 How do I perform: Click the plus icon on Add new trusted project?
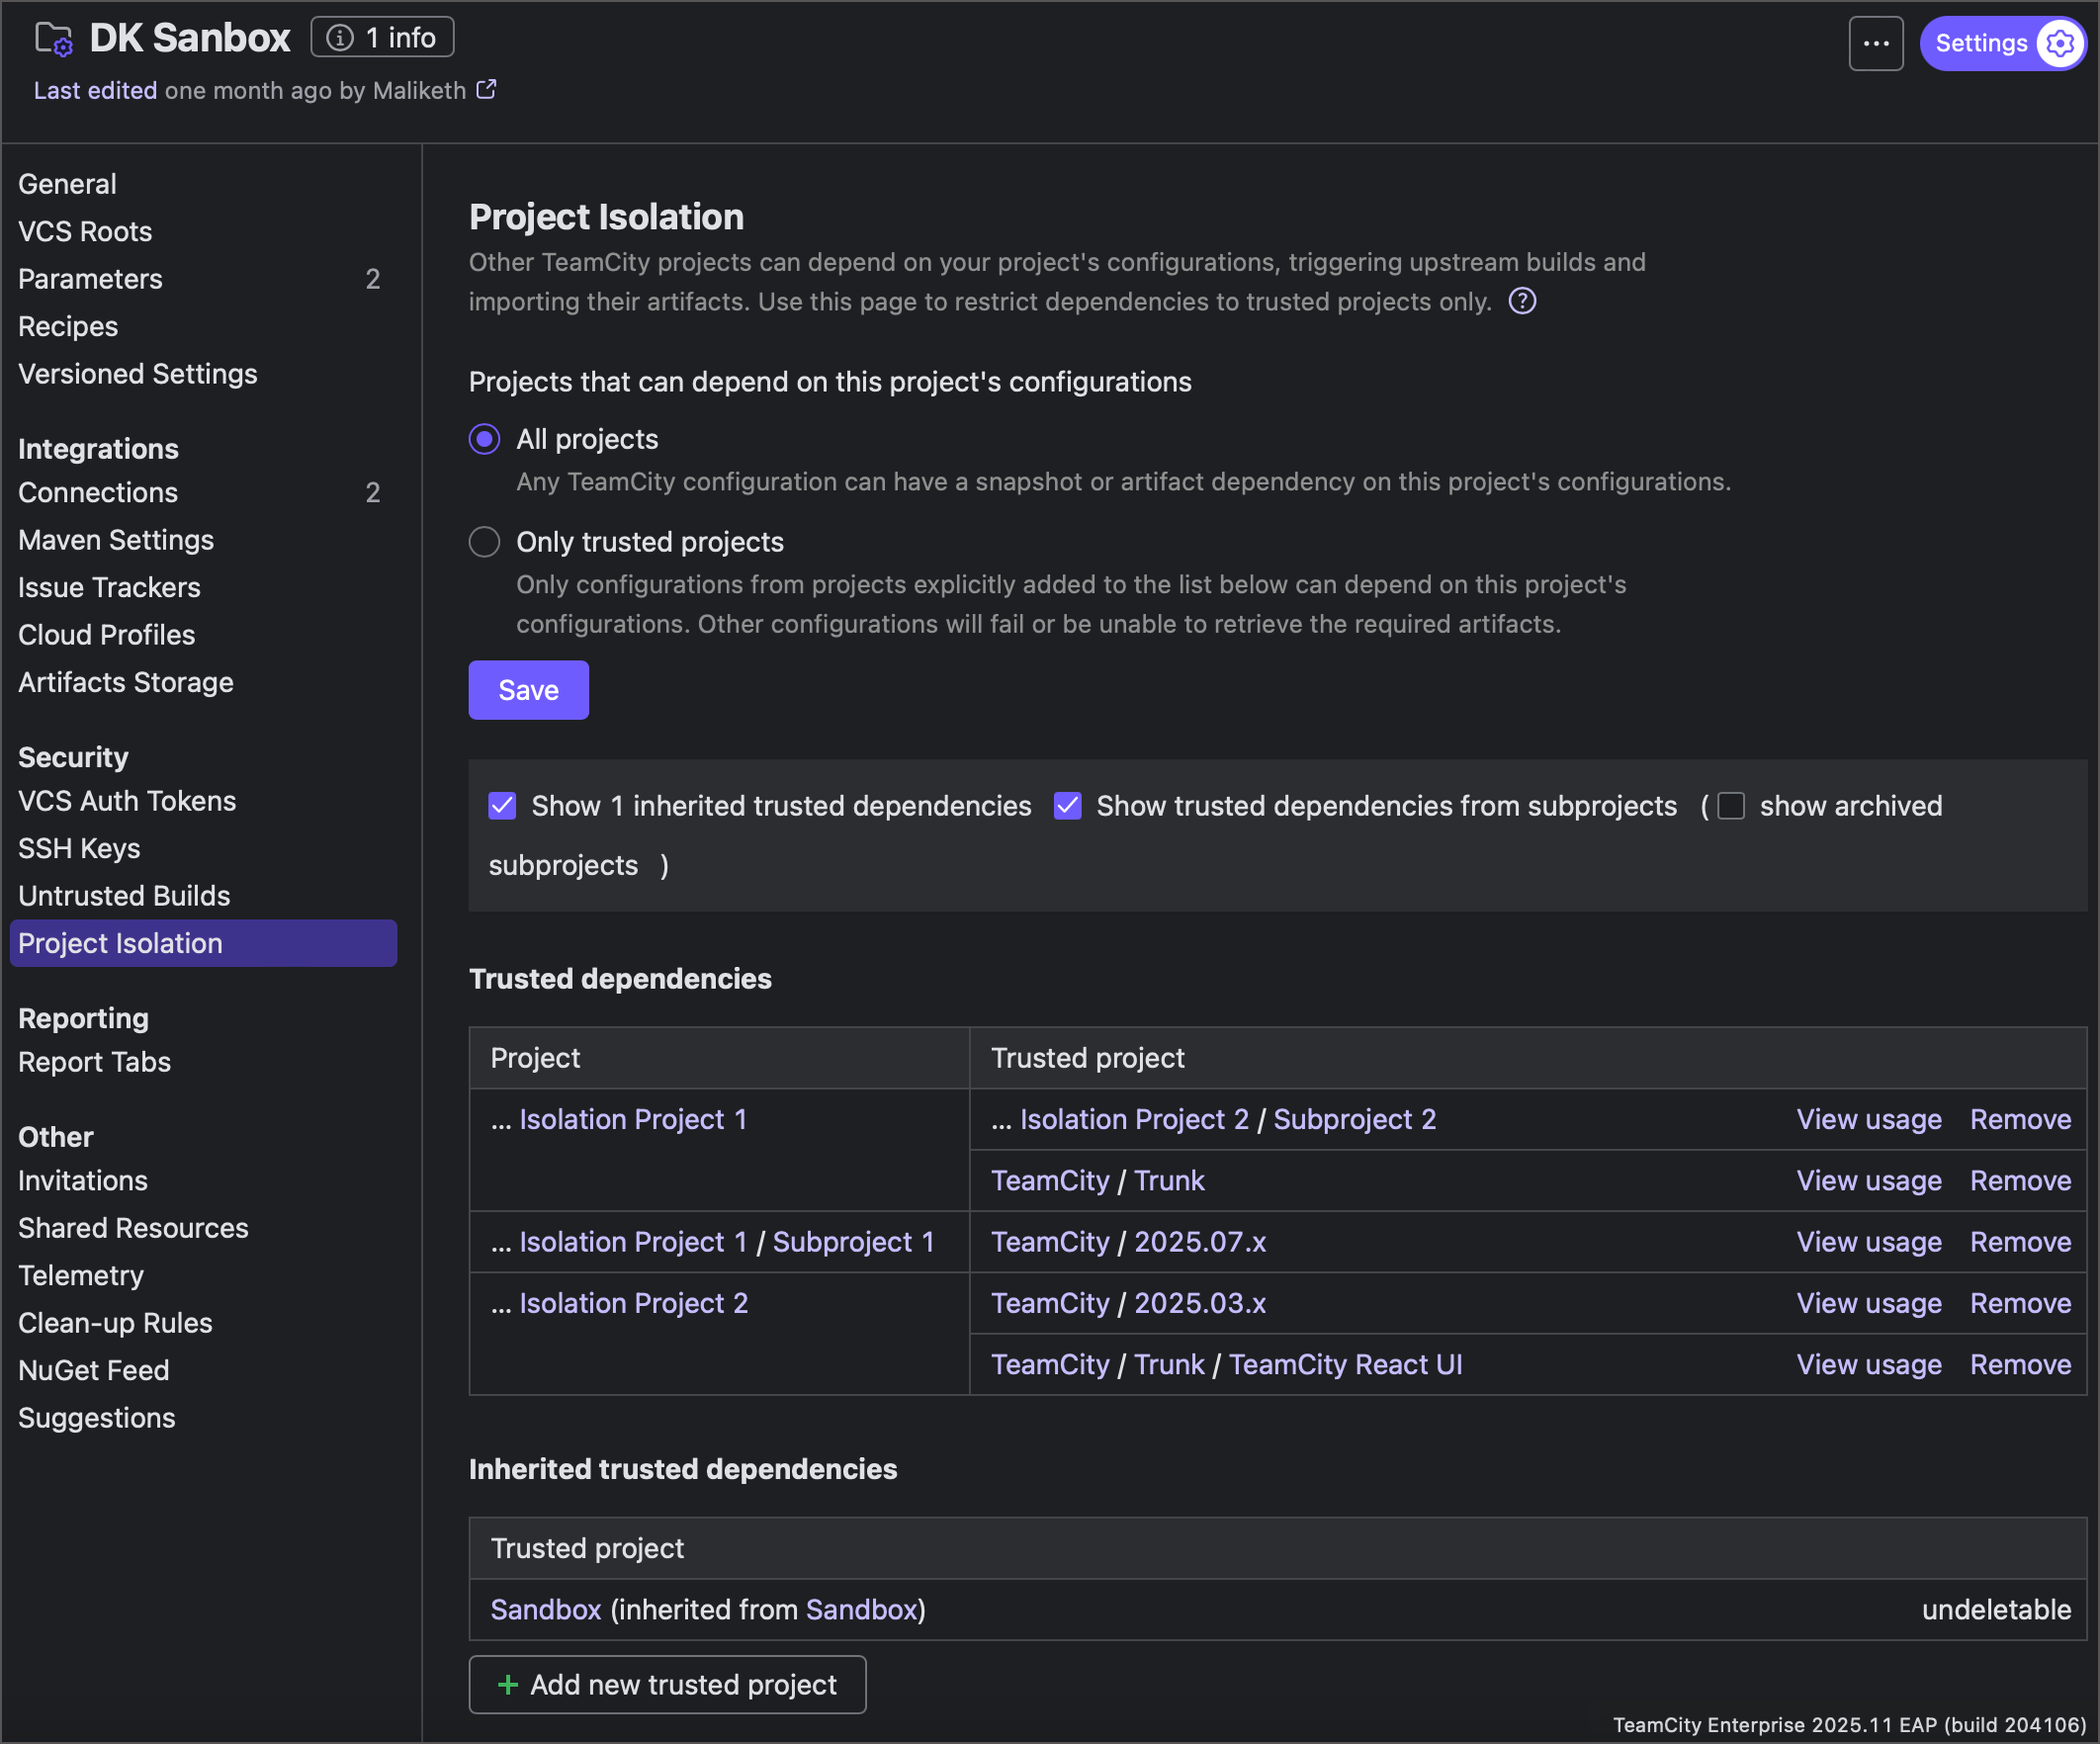click(x=509, y=1684)
